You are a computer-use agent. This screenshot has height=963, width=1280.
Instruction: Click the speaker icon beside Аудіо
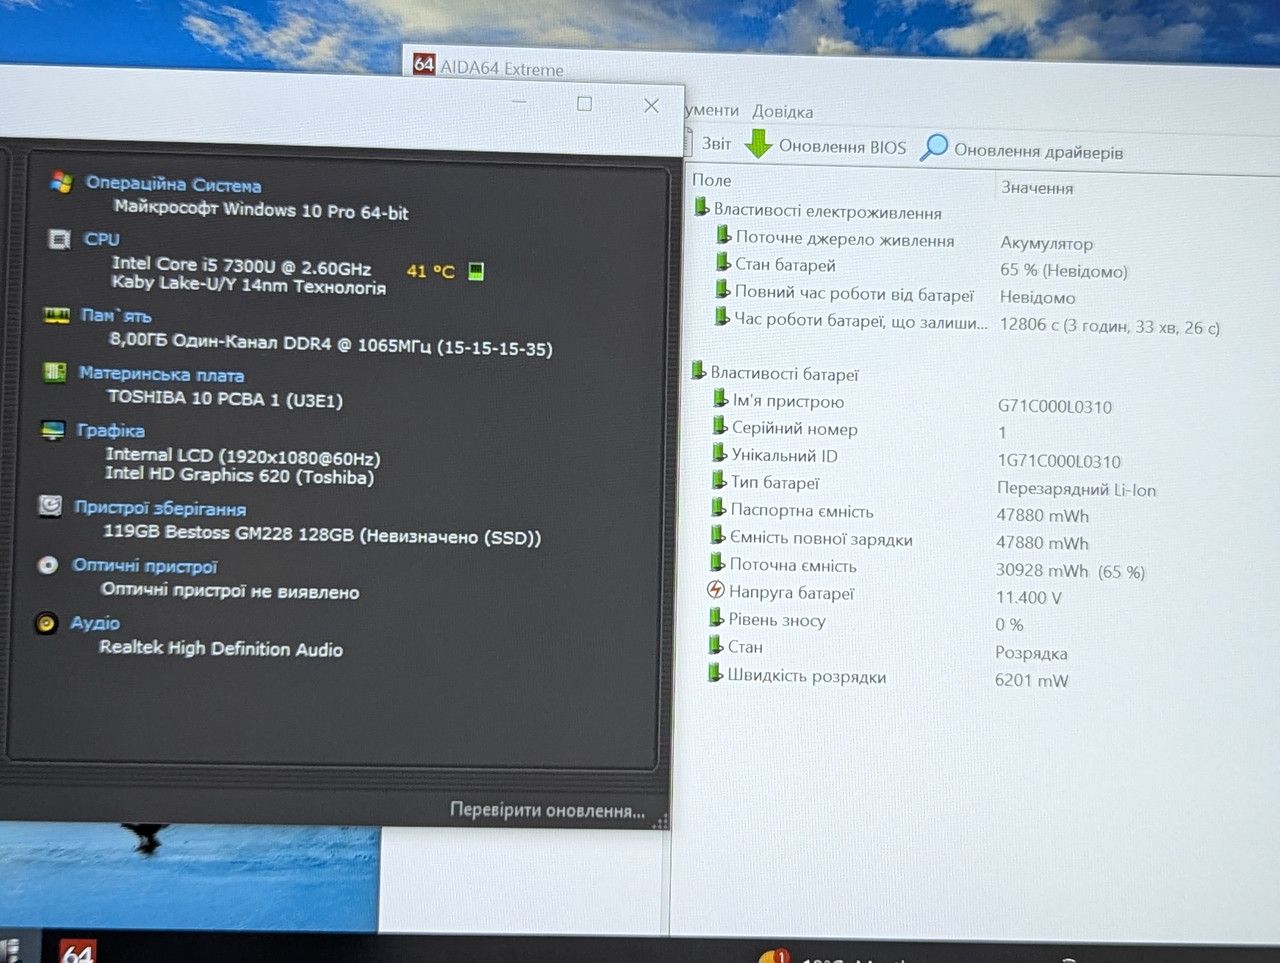click(x=46, y=623)
